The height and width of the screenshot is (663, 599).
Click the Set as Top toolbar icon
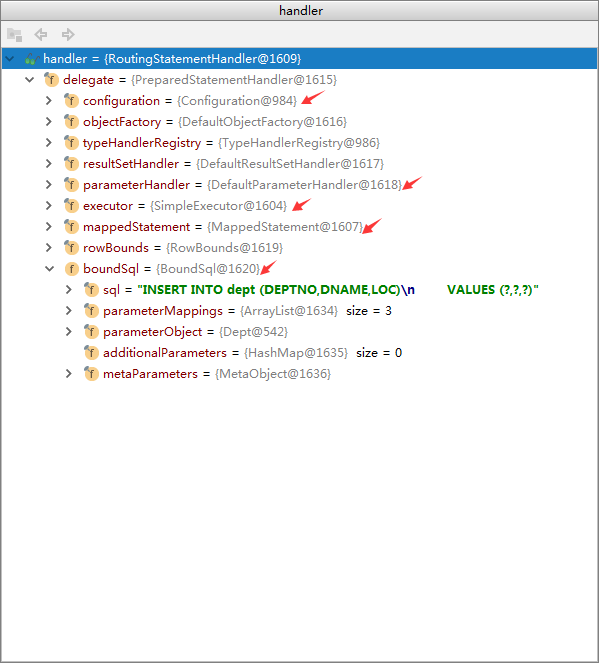[15, 35]
